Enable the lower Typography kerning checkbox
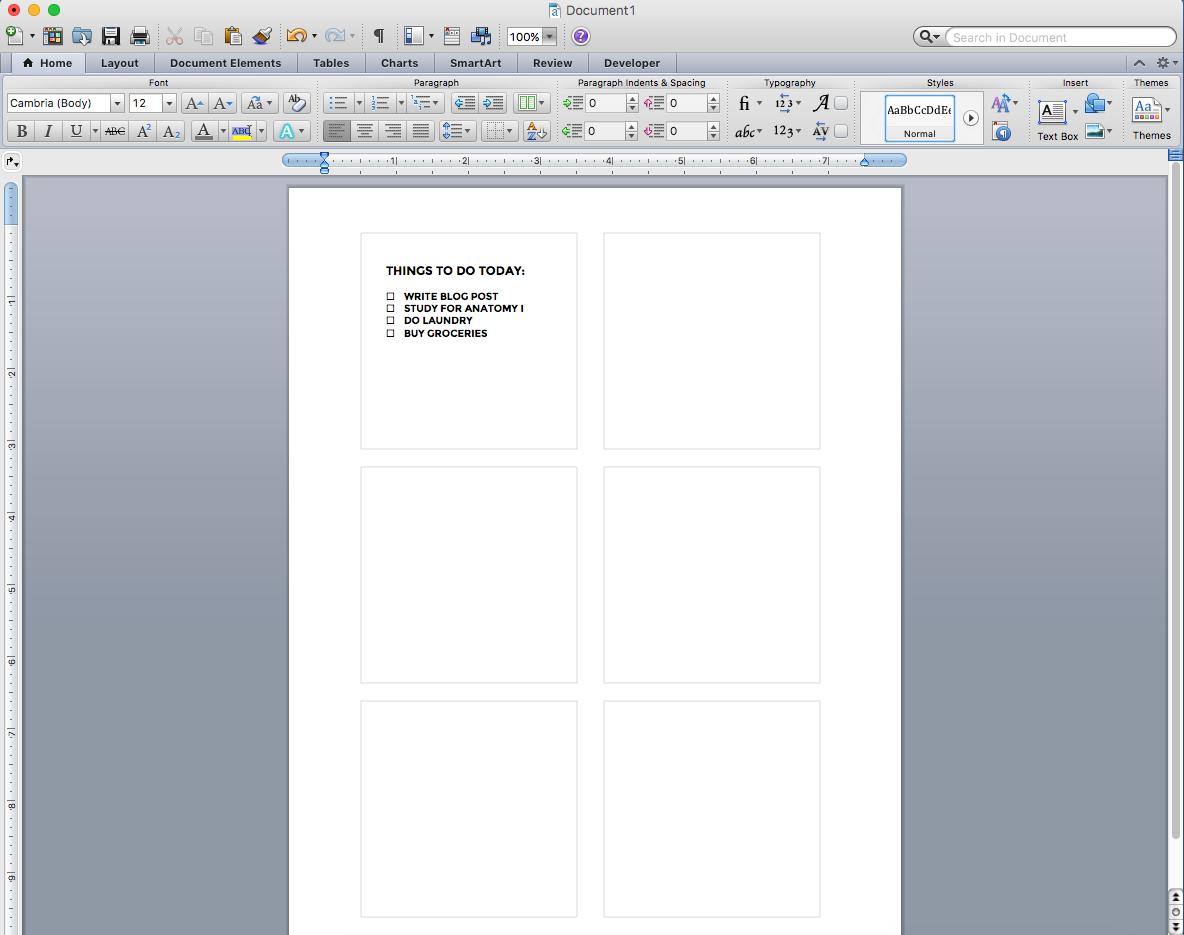Screen dimensions: 1184x935 pyautogui.click(x=840, y=131)
